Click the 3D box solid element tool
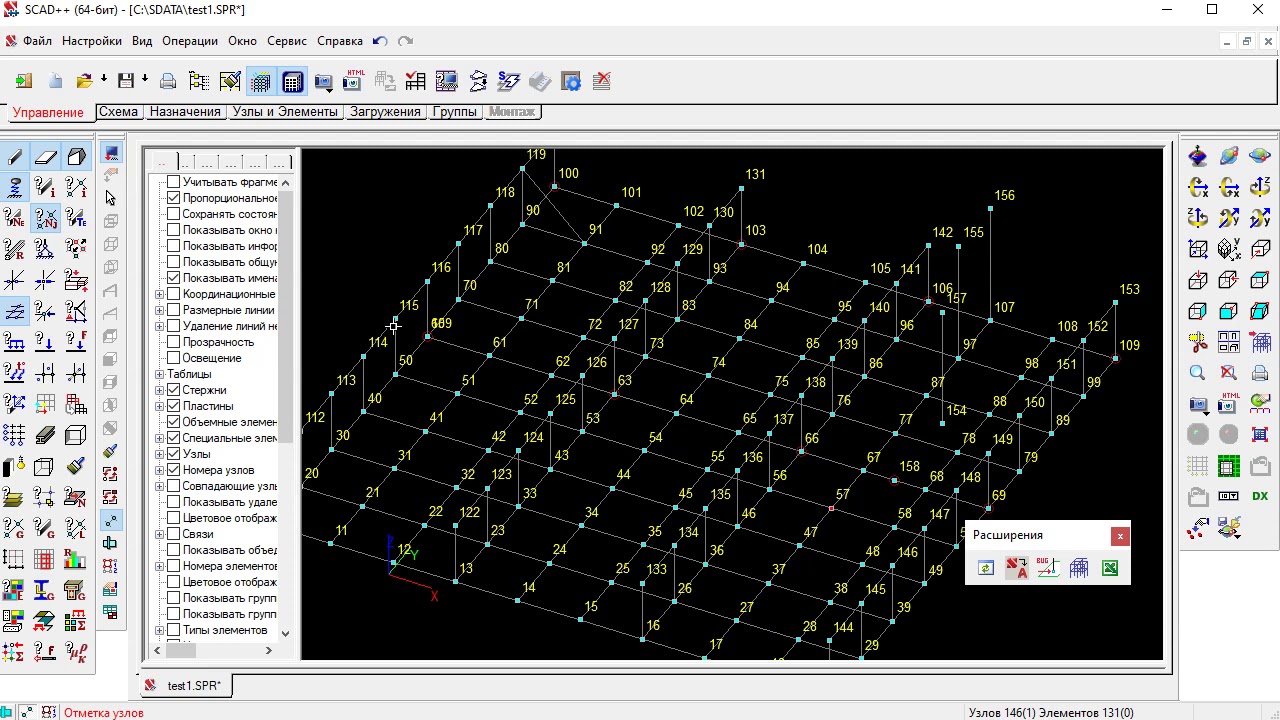1280x720 pixels. click(x=76, y=156)
